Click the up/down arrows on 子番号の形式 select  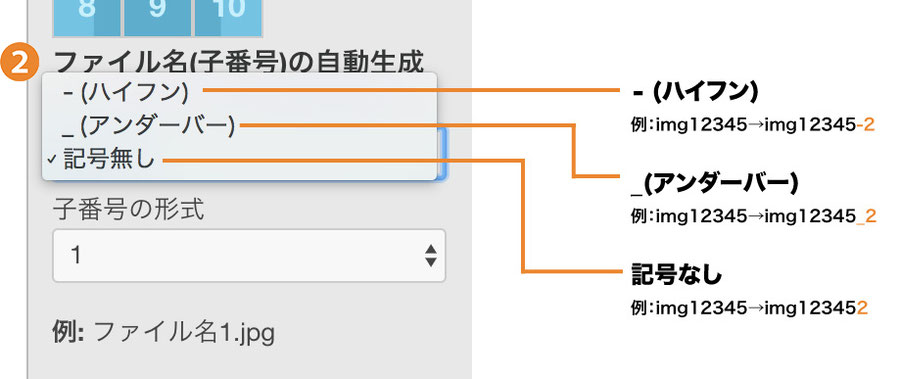click(430, 256)
